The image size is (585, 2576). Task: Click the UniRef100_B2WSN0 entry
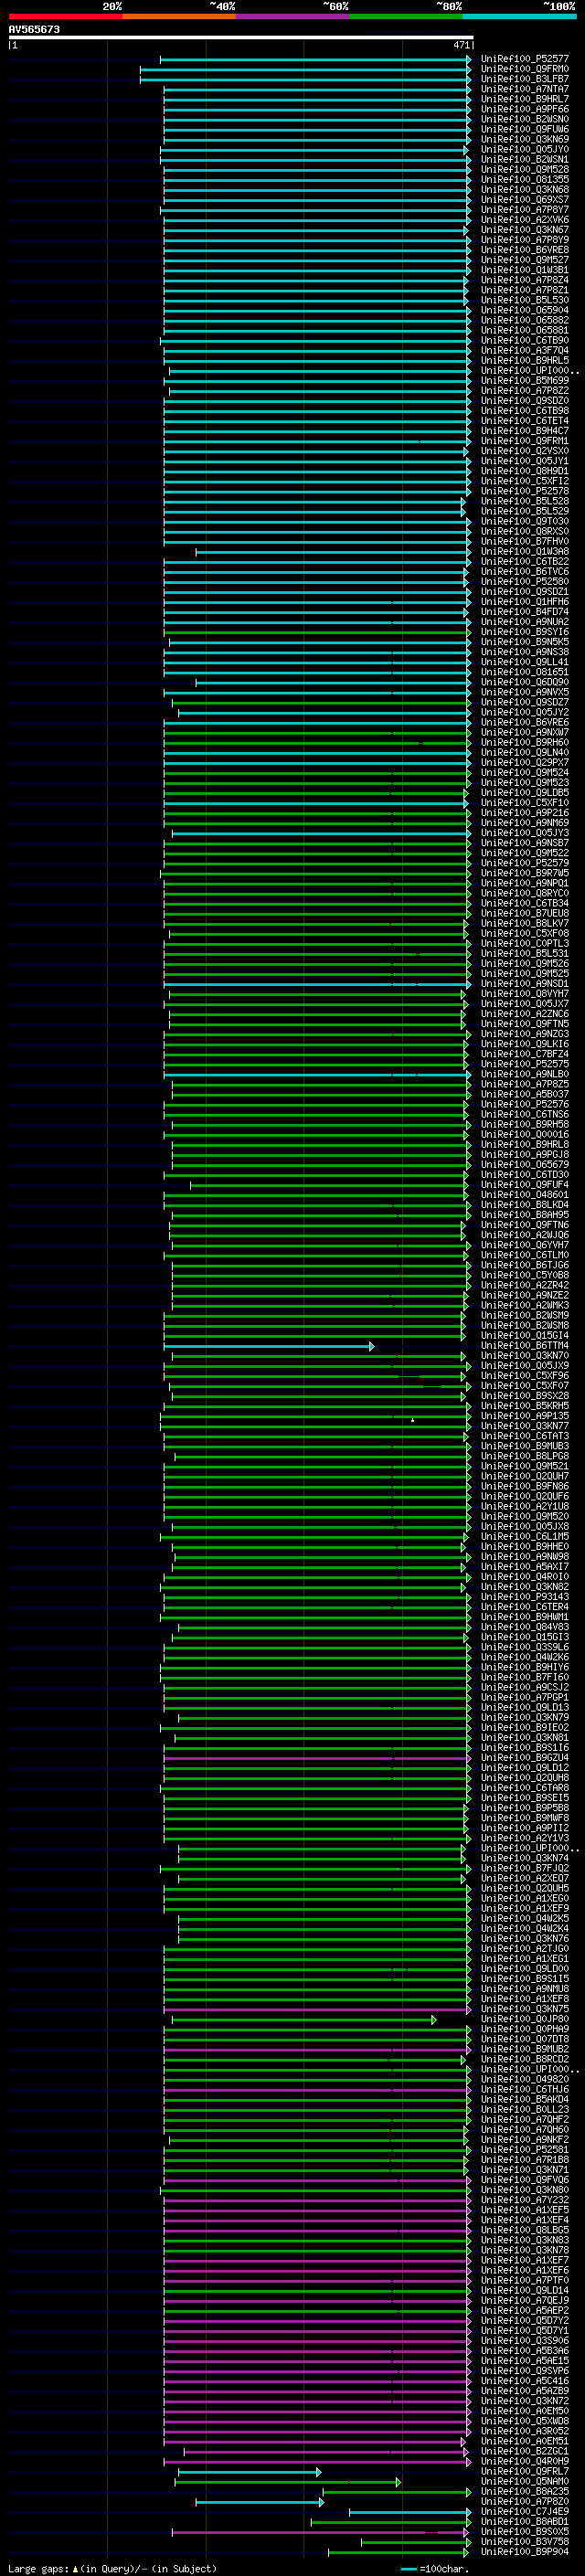pos(525,119)
